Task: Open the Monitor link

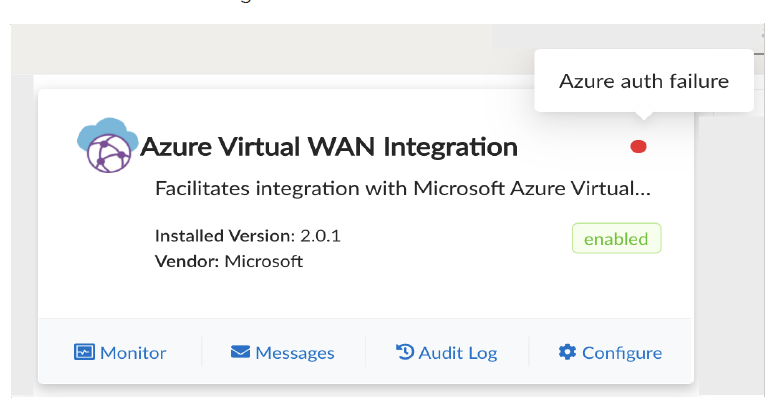Action: (x=133, y=353)
